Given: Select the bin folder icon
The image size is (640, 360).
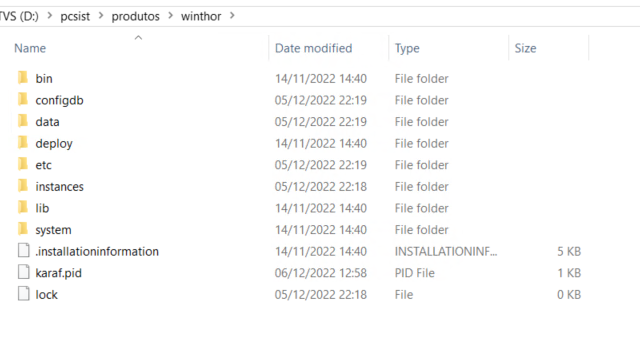Looking at the screenshot, I should (23, 78).
